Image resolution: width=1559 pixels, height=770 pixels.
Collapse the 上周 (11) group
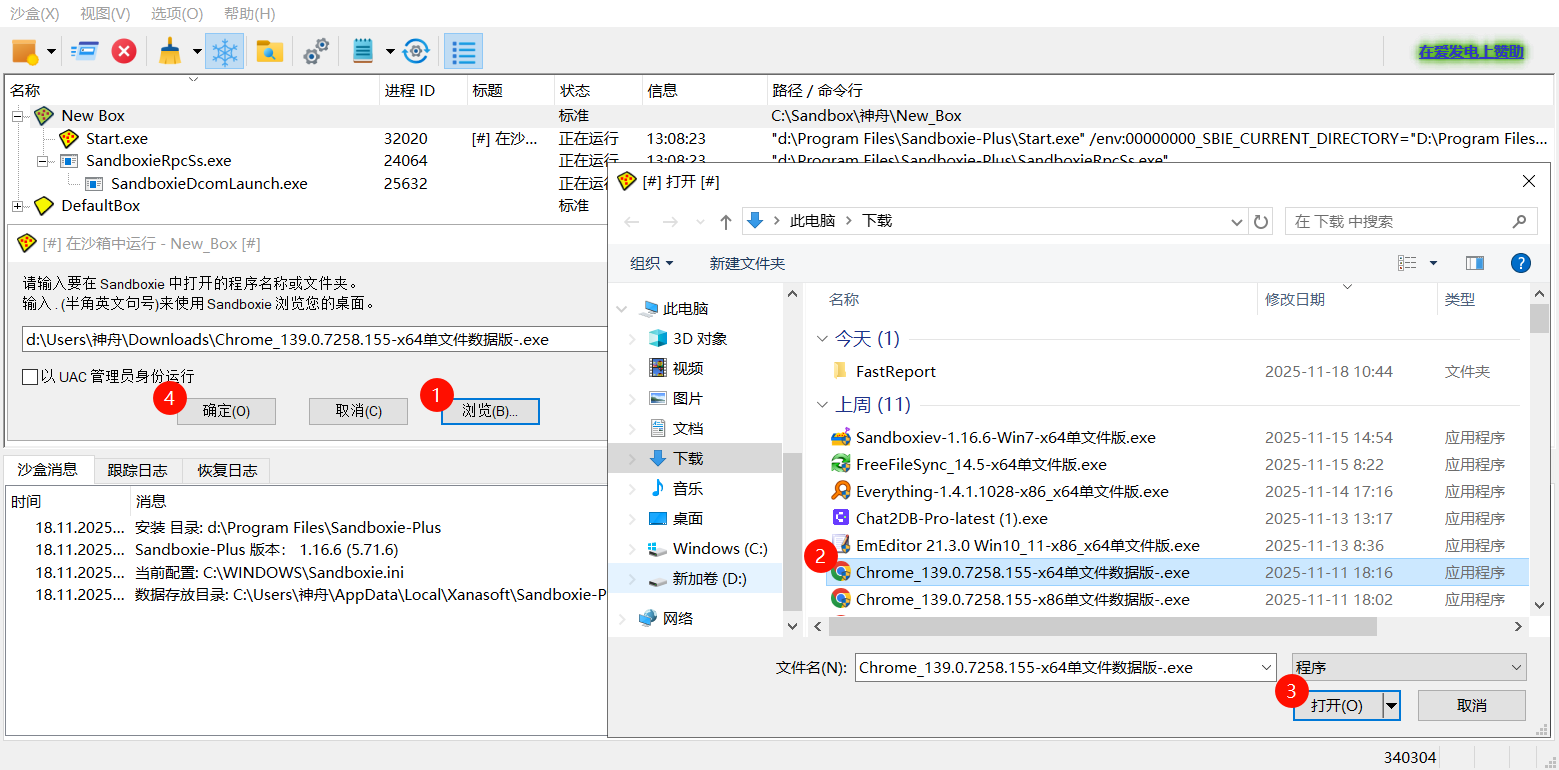[x=823, y=405]
